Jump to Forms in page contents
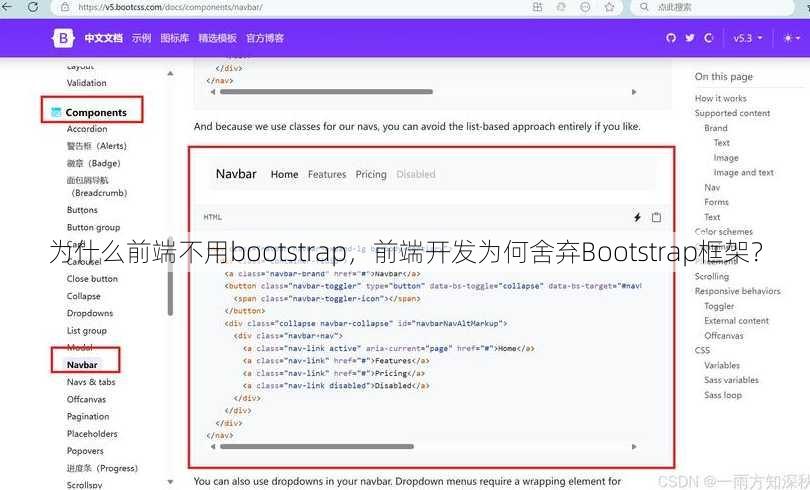Image resolution: width=810 pixels, height=490 pixels. coord(716,202)
